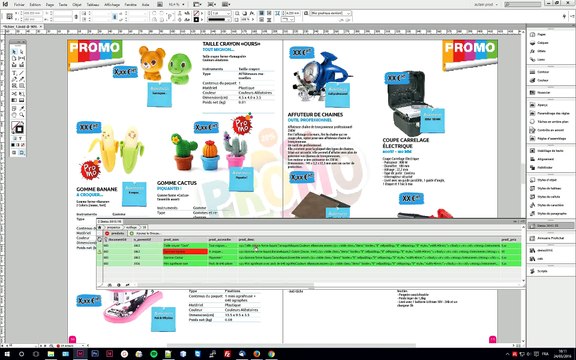Click the prod_desc column header
Screen dimensions: 576x360
[369, 240]
